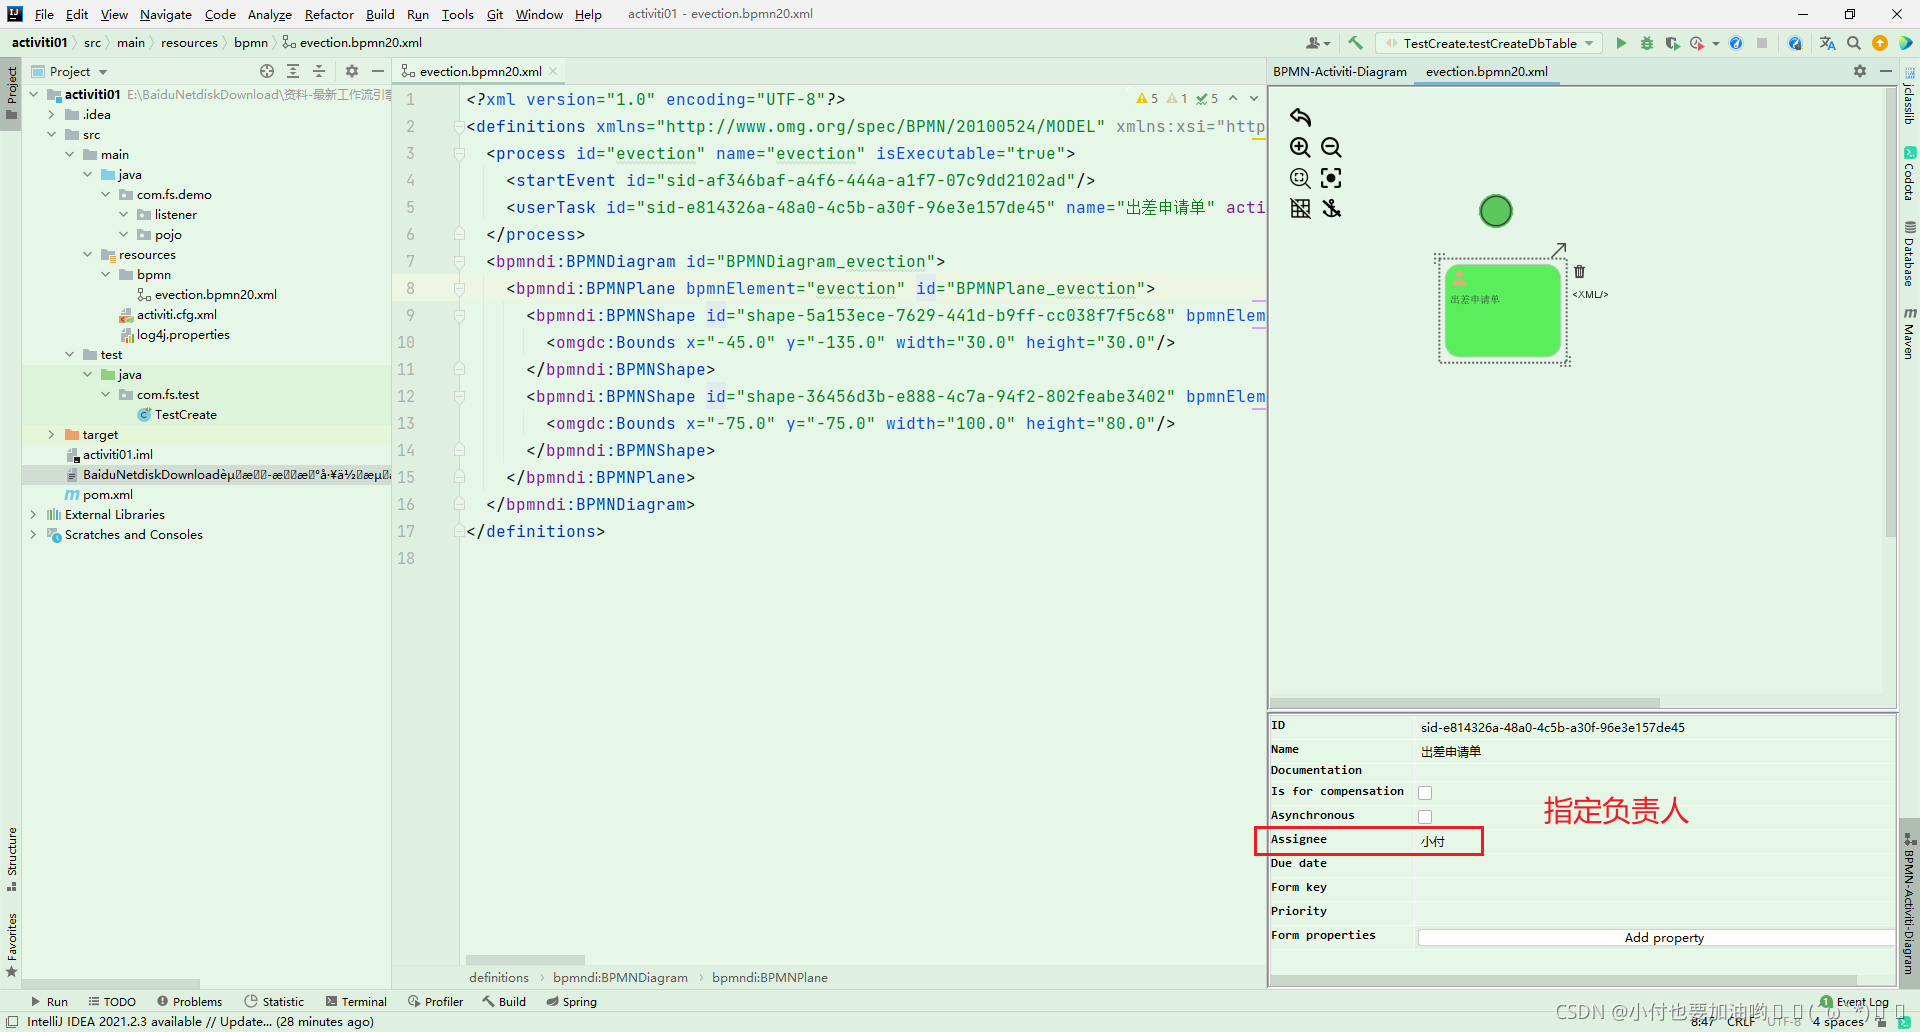Click the build project hammer icon
The height and width of the screenshot is (1032, 1920).
pyautogui.click(x=1355, y=43)
